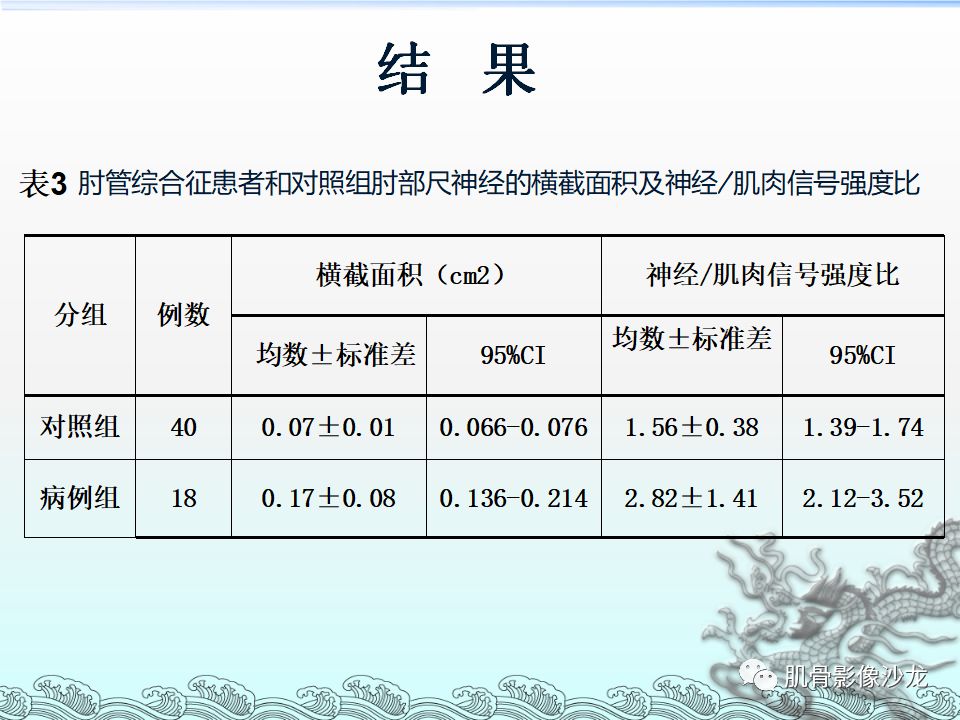Image resolution: width=960 pixels, height=720 pixels.
Task: Click the cell with value 40
Action: point(184,427)
